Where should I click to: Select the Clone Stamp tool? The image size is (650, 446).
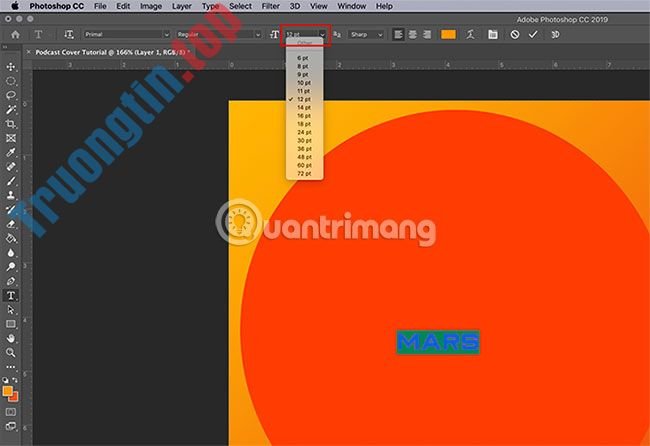tap(11, 195)
